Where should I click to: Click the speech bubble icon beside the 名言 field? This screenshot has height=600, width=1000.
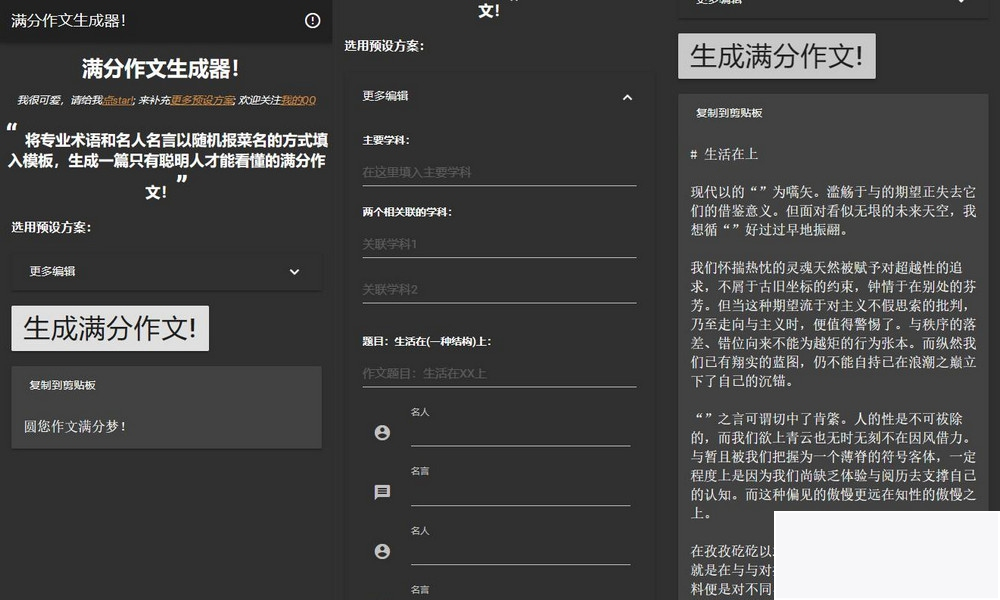point(382,492)
